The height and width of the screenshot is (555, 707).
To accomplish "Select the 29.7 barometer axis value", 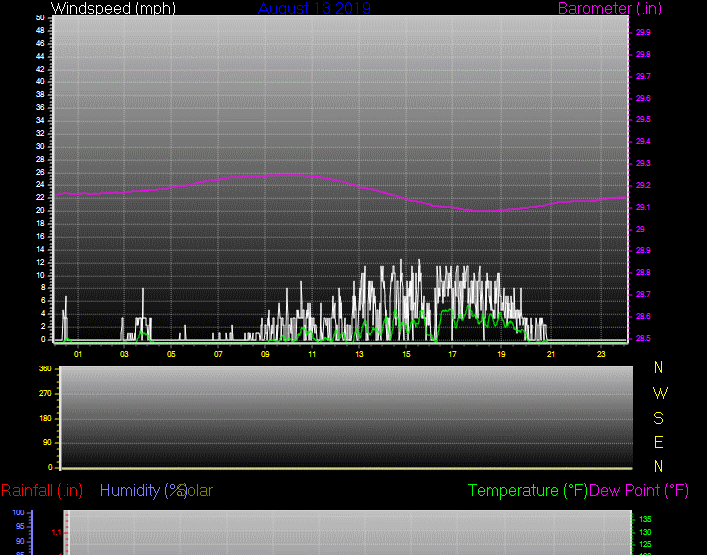I will 643,77.
